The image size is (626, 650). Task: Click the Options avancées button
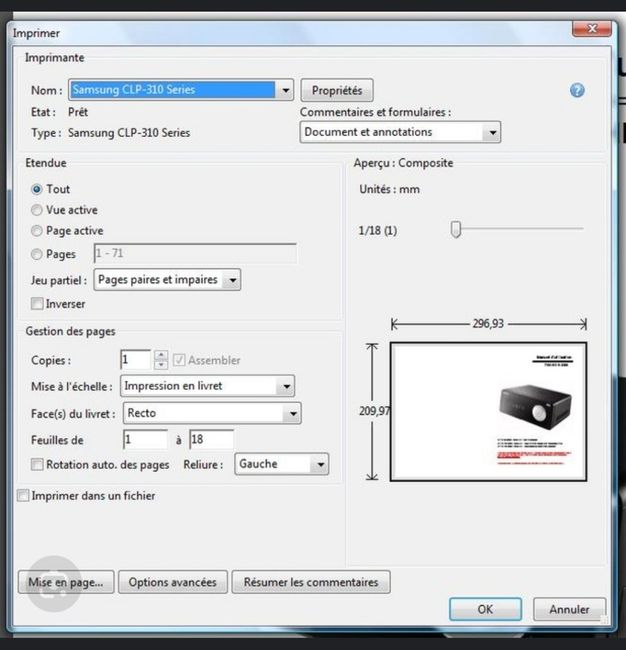click(x=172, y=582)
